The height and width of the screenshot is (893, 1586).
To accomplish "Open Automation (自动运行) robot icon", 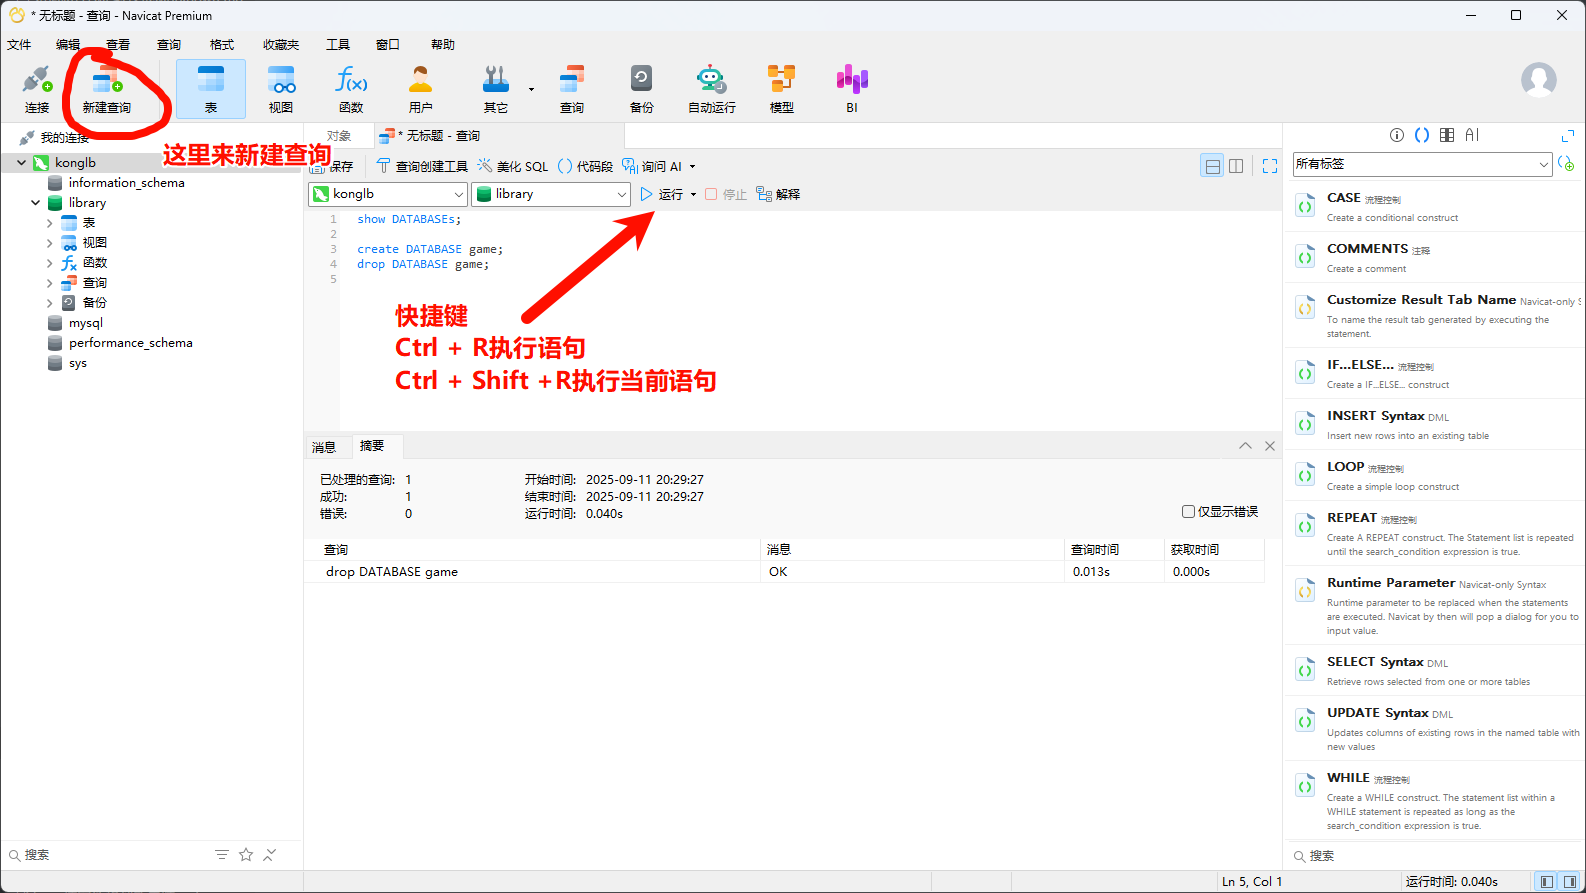I will 711,88.
